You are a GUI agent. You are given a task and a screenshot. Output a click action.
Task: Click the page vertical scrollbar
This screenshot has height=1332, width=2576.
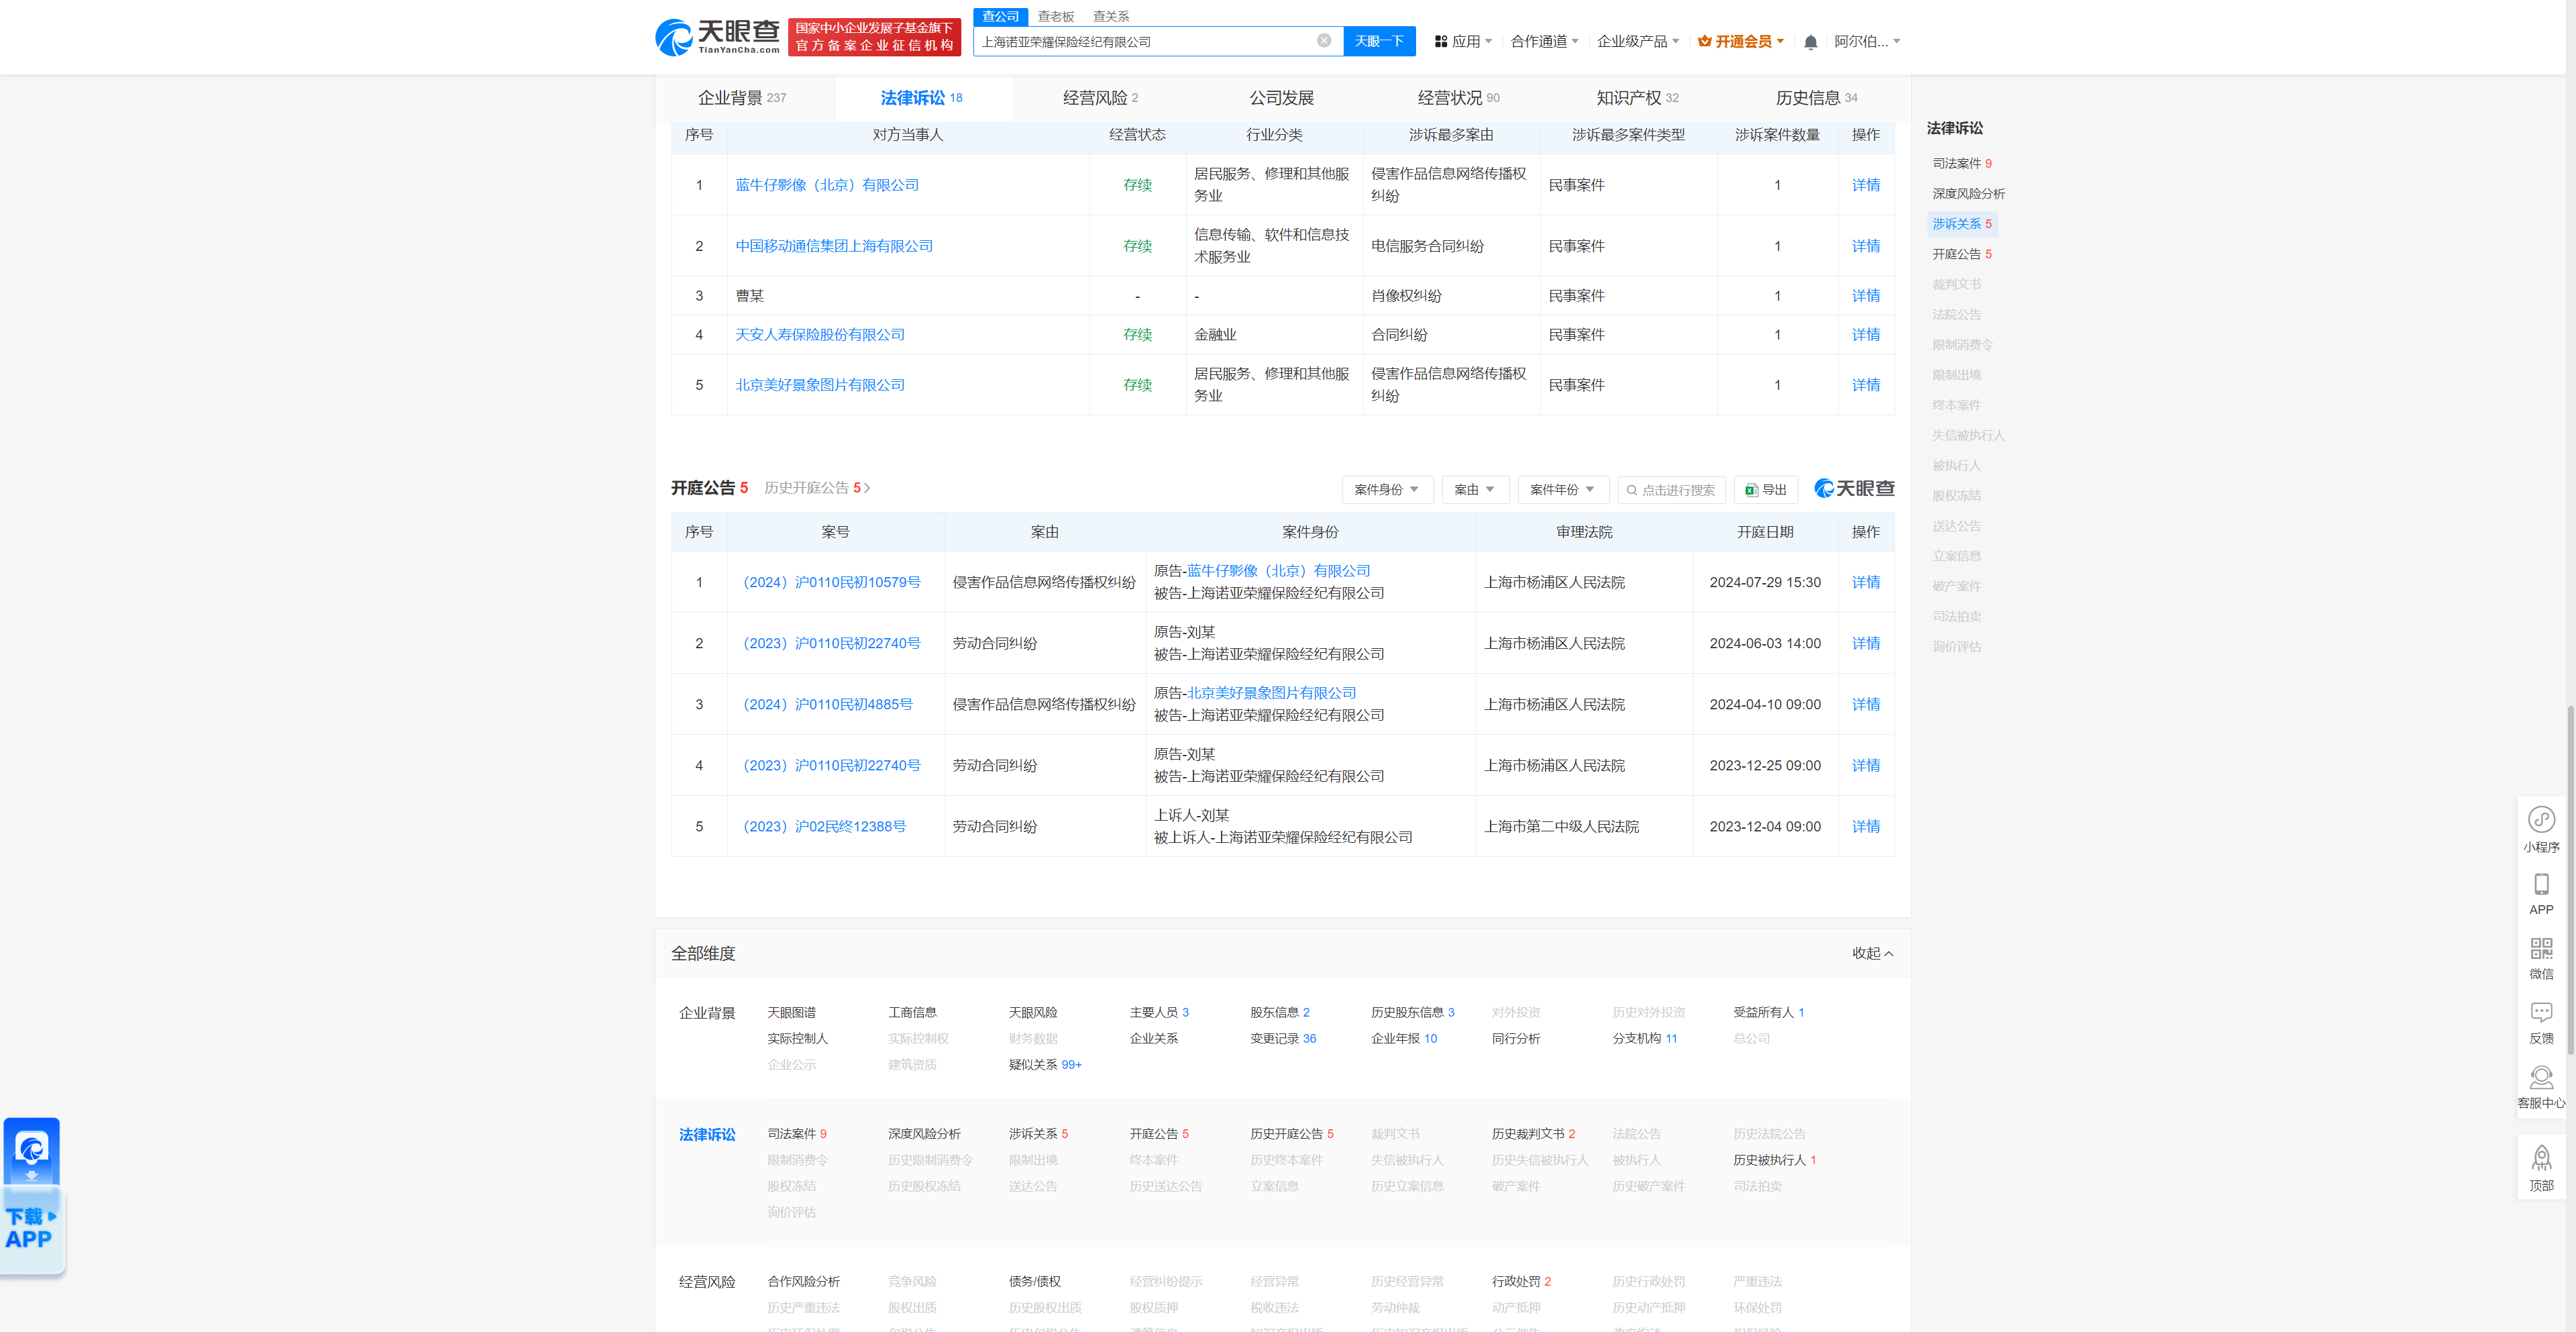click(2570, 880)
